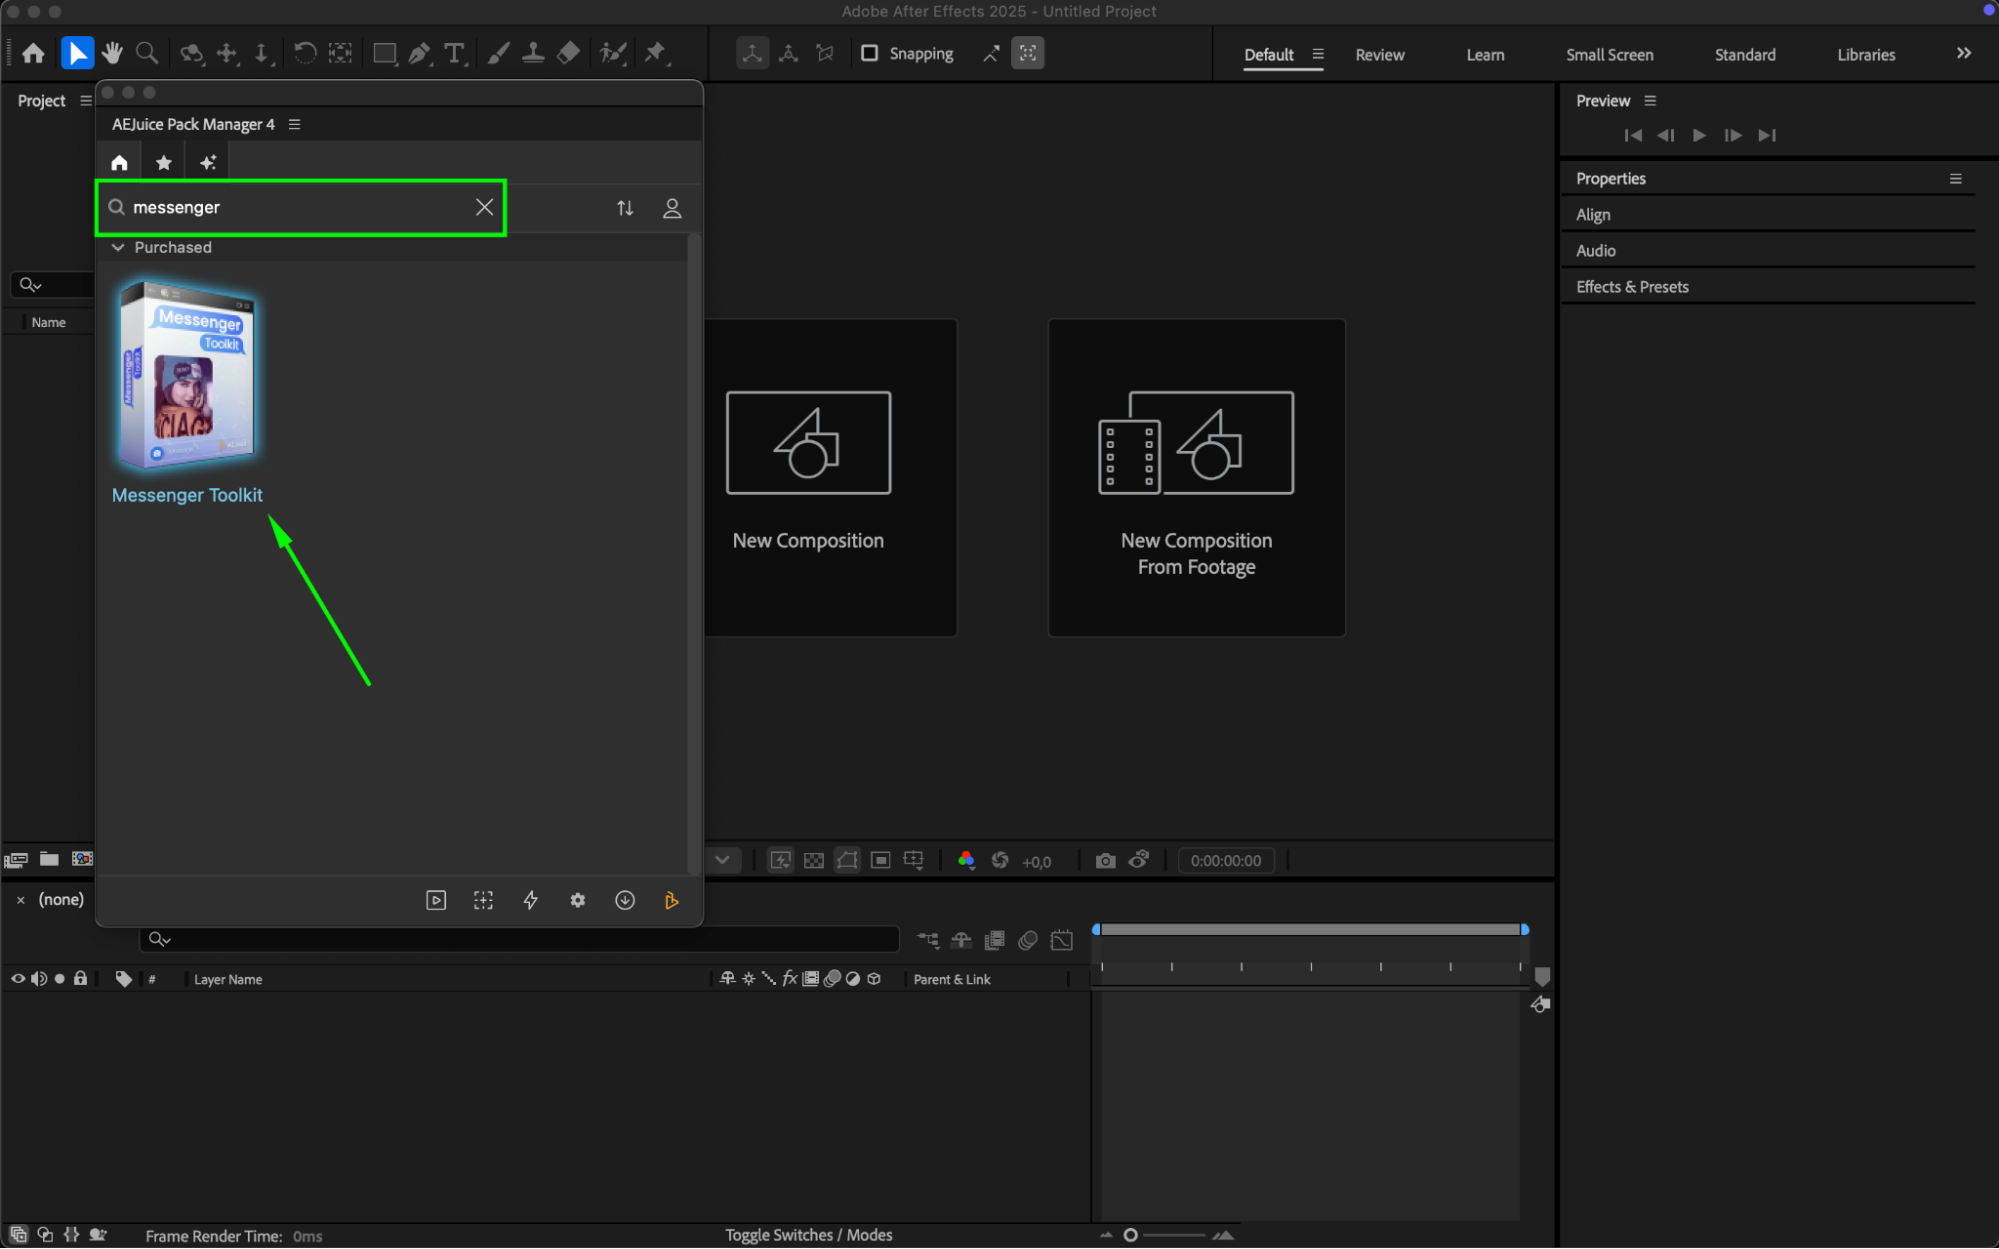This screenshot has height=1249, width=1999.
Task: Open the Messenger Toolkit link
Action: coord(187,495)
